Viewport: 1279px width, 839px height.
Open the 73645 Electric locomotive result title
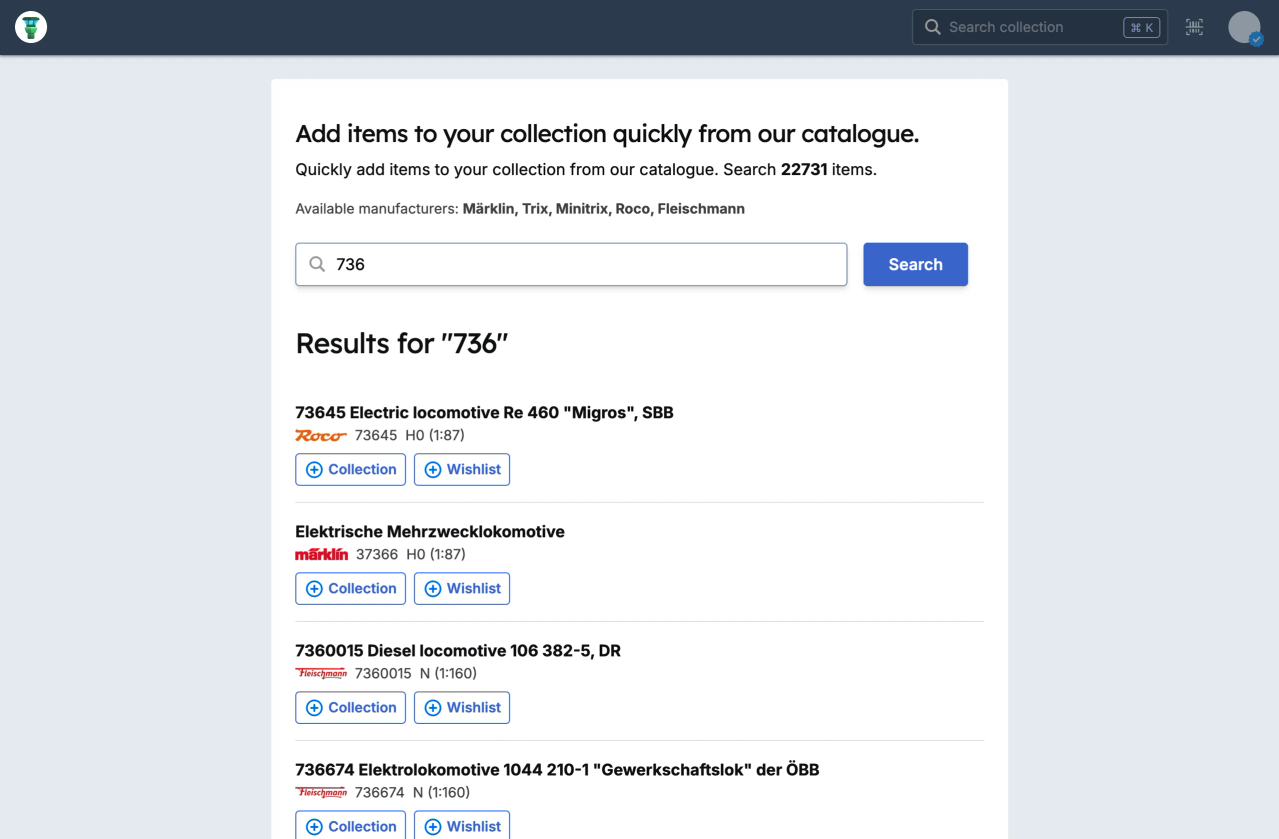484,412
